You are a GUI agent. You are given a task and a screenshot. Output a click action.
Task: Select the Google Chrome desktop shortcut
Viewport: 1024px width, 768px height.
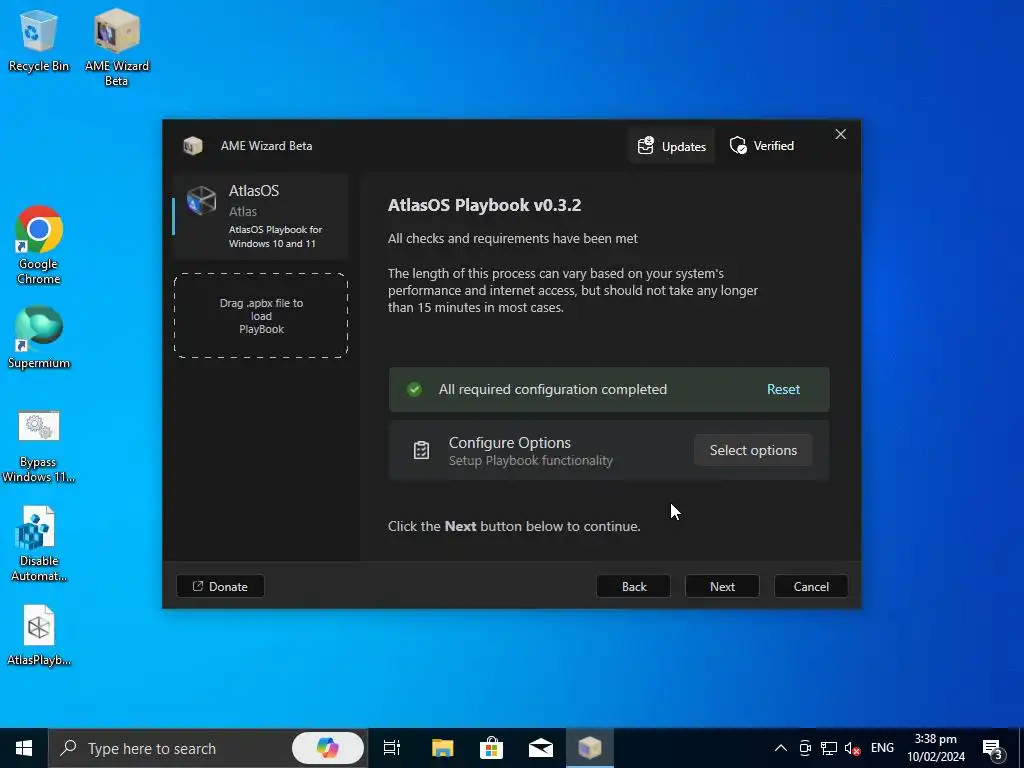click(39, 246)
